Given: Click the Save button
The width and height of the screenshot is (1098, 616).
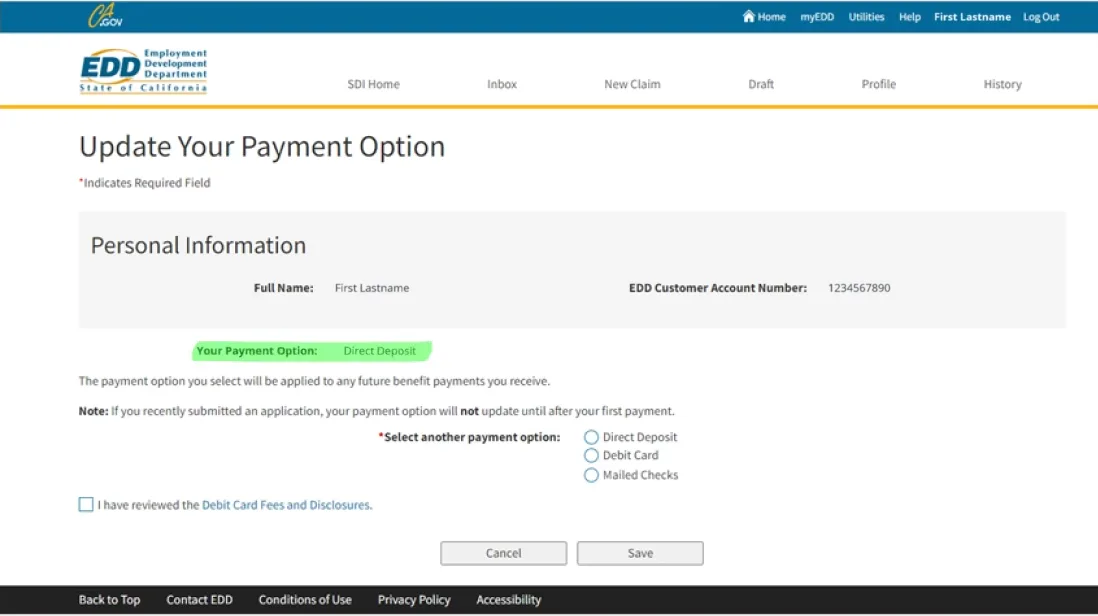Looking at the screenshot, I should coord(640,553).
